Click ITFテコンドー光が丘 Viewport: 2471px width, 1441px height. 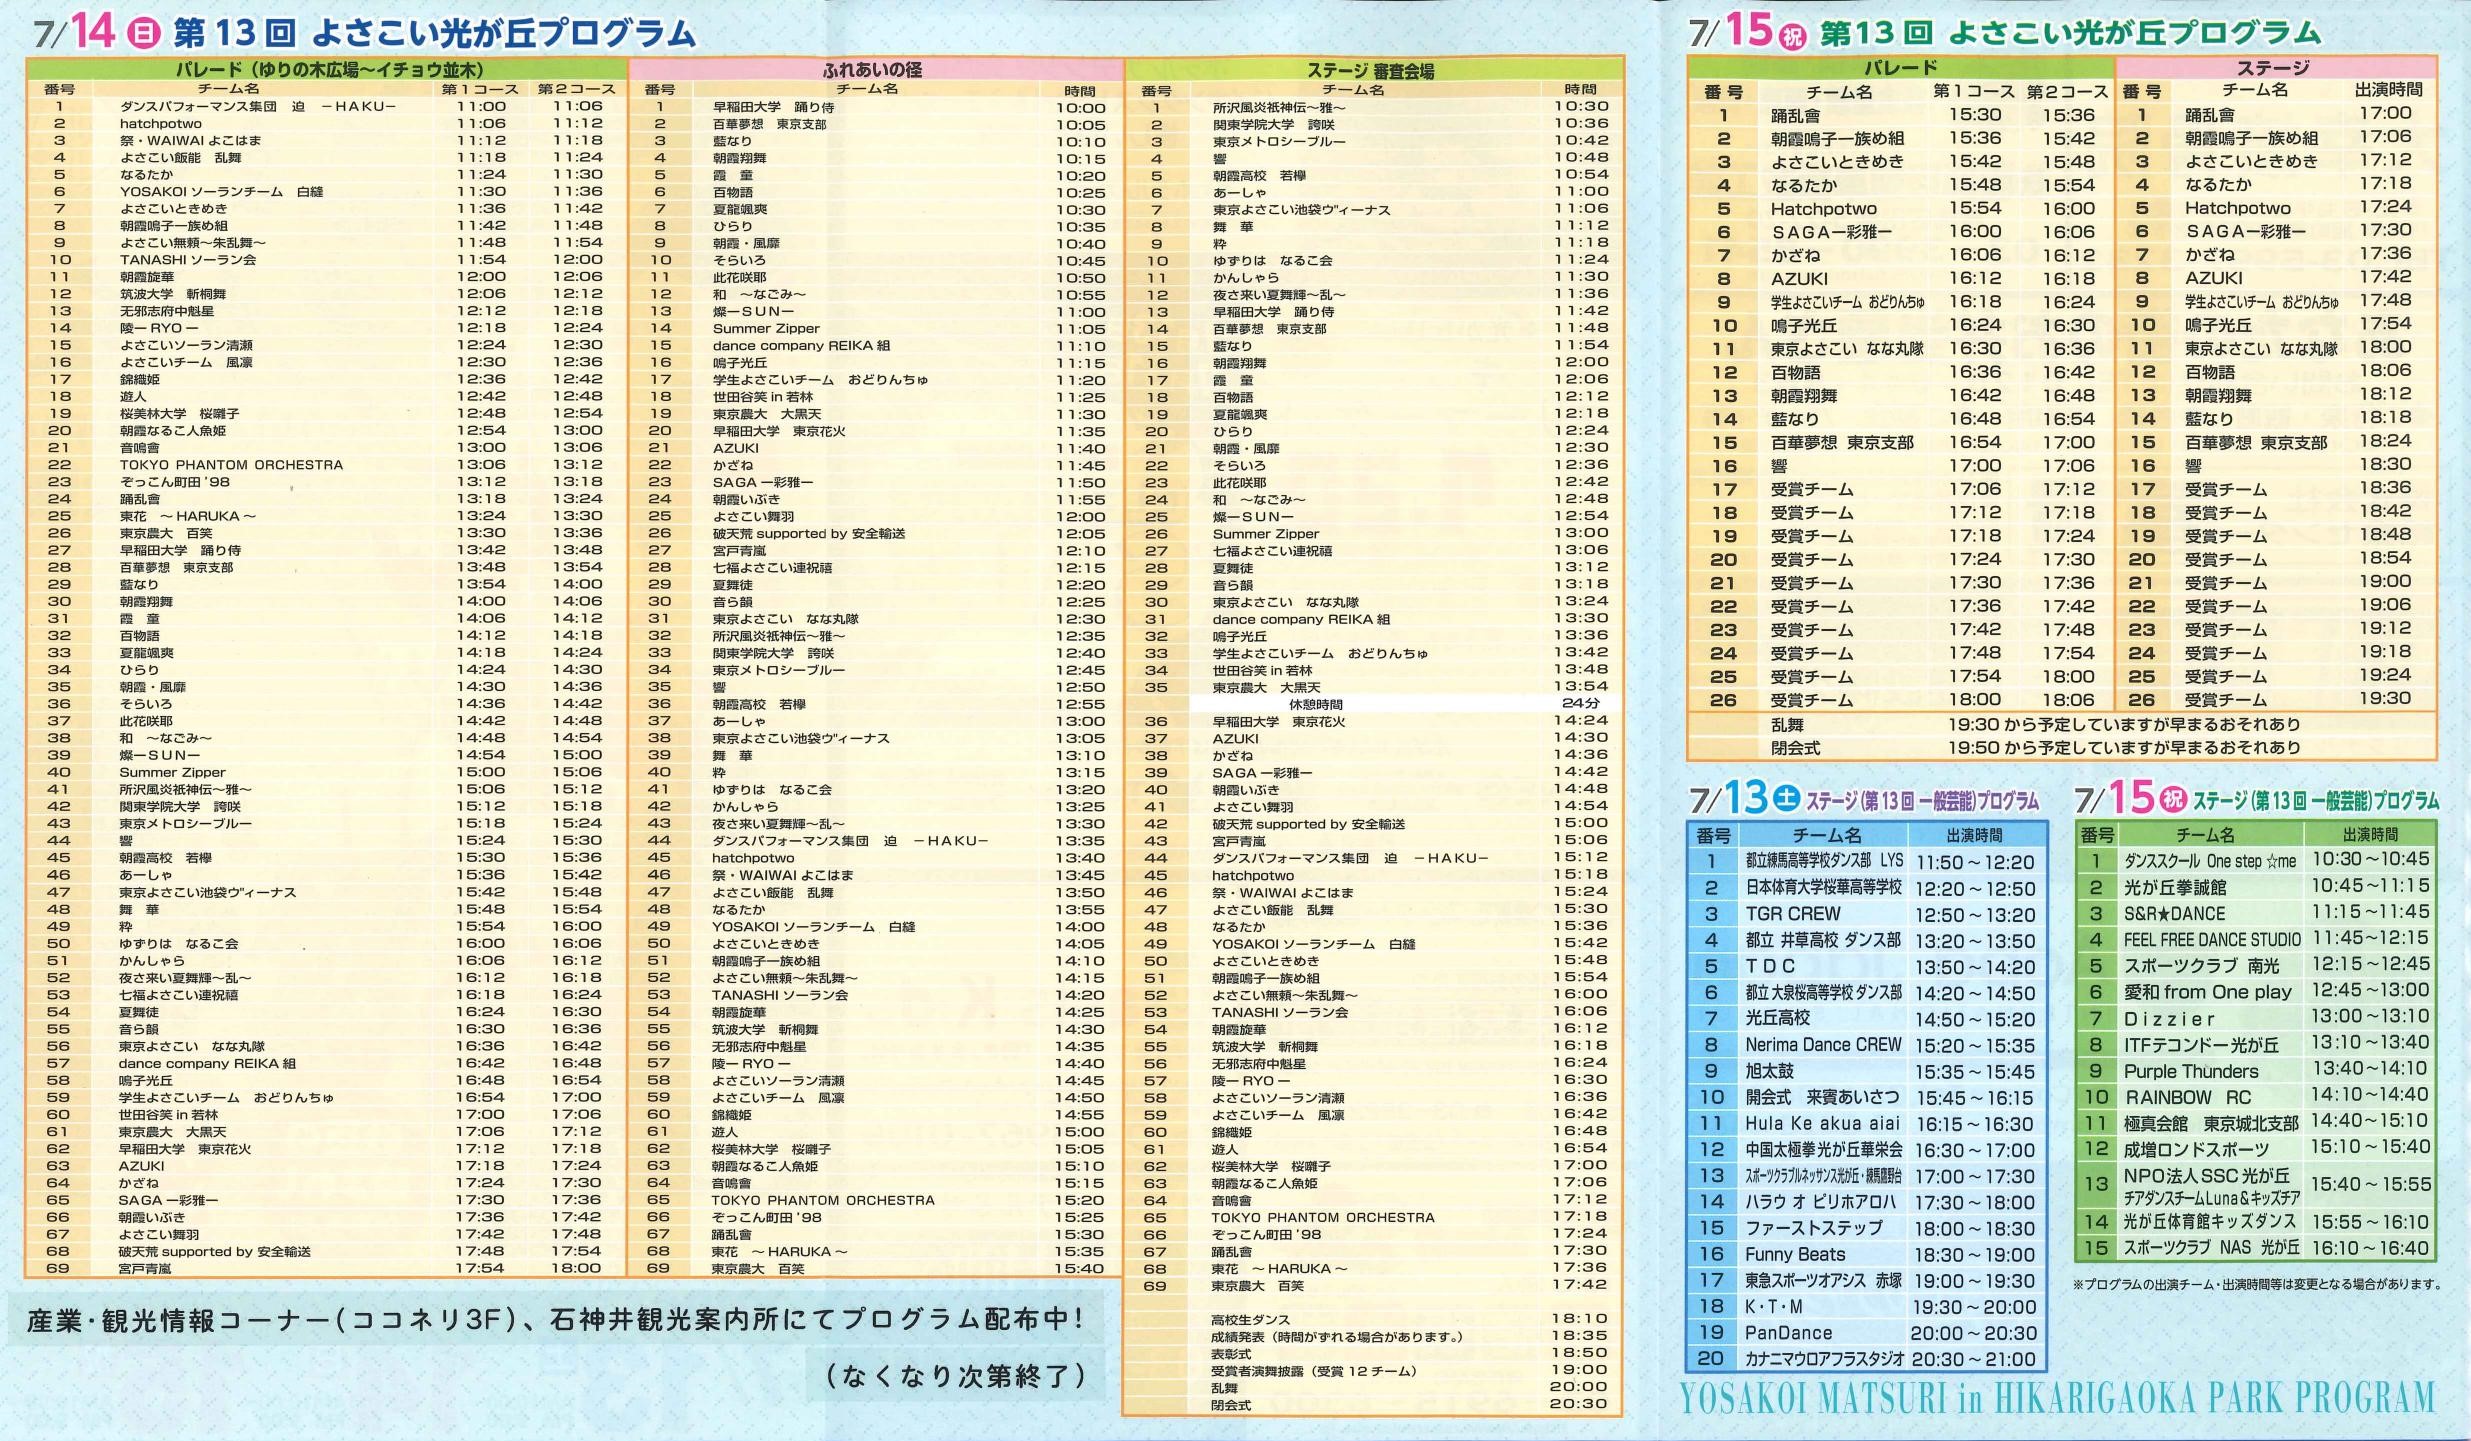click(x=2201, y=1045)
